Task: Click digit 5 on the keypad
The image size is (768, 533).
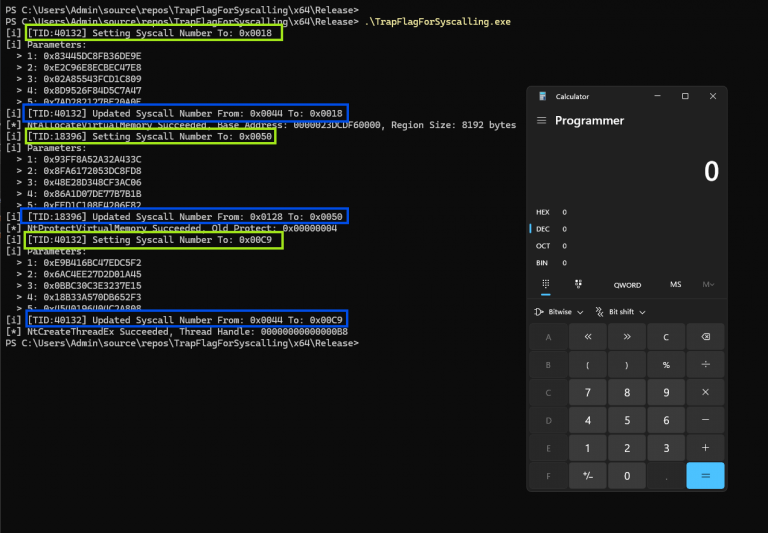Action: tap(627, 420)
